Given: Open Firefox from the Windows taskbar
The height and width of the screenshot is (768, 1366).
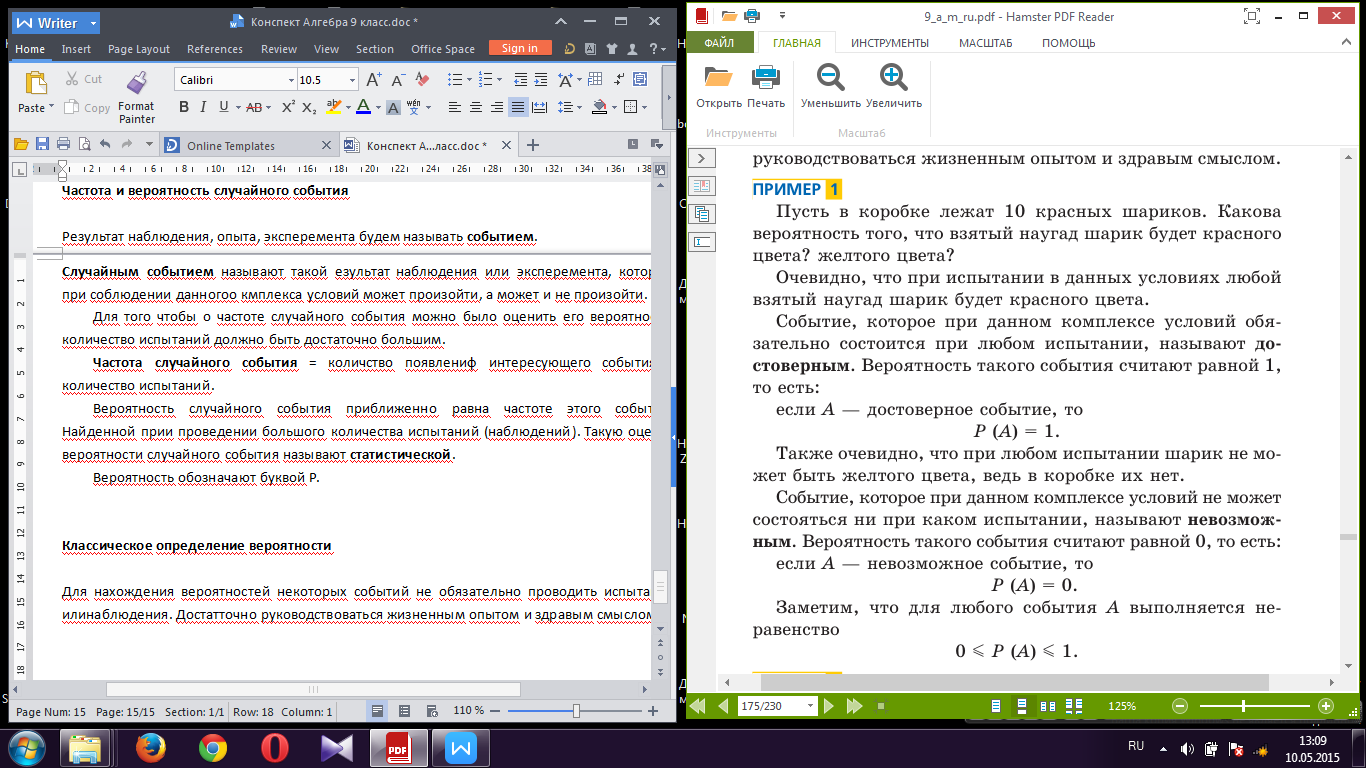Looking at the screenshot, I should point(153,748).
